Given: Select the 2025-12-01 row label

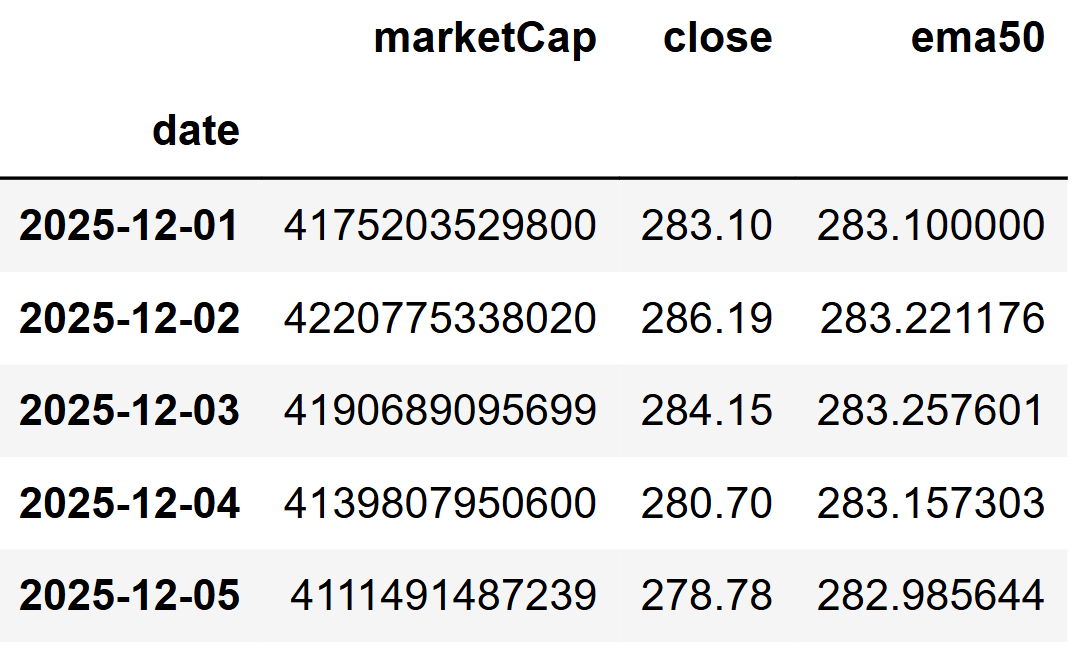Looking at the screenshot, I should [x=129, y=225].
